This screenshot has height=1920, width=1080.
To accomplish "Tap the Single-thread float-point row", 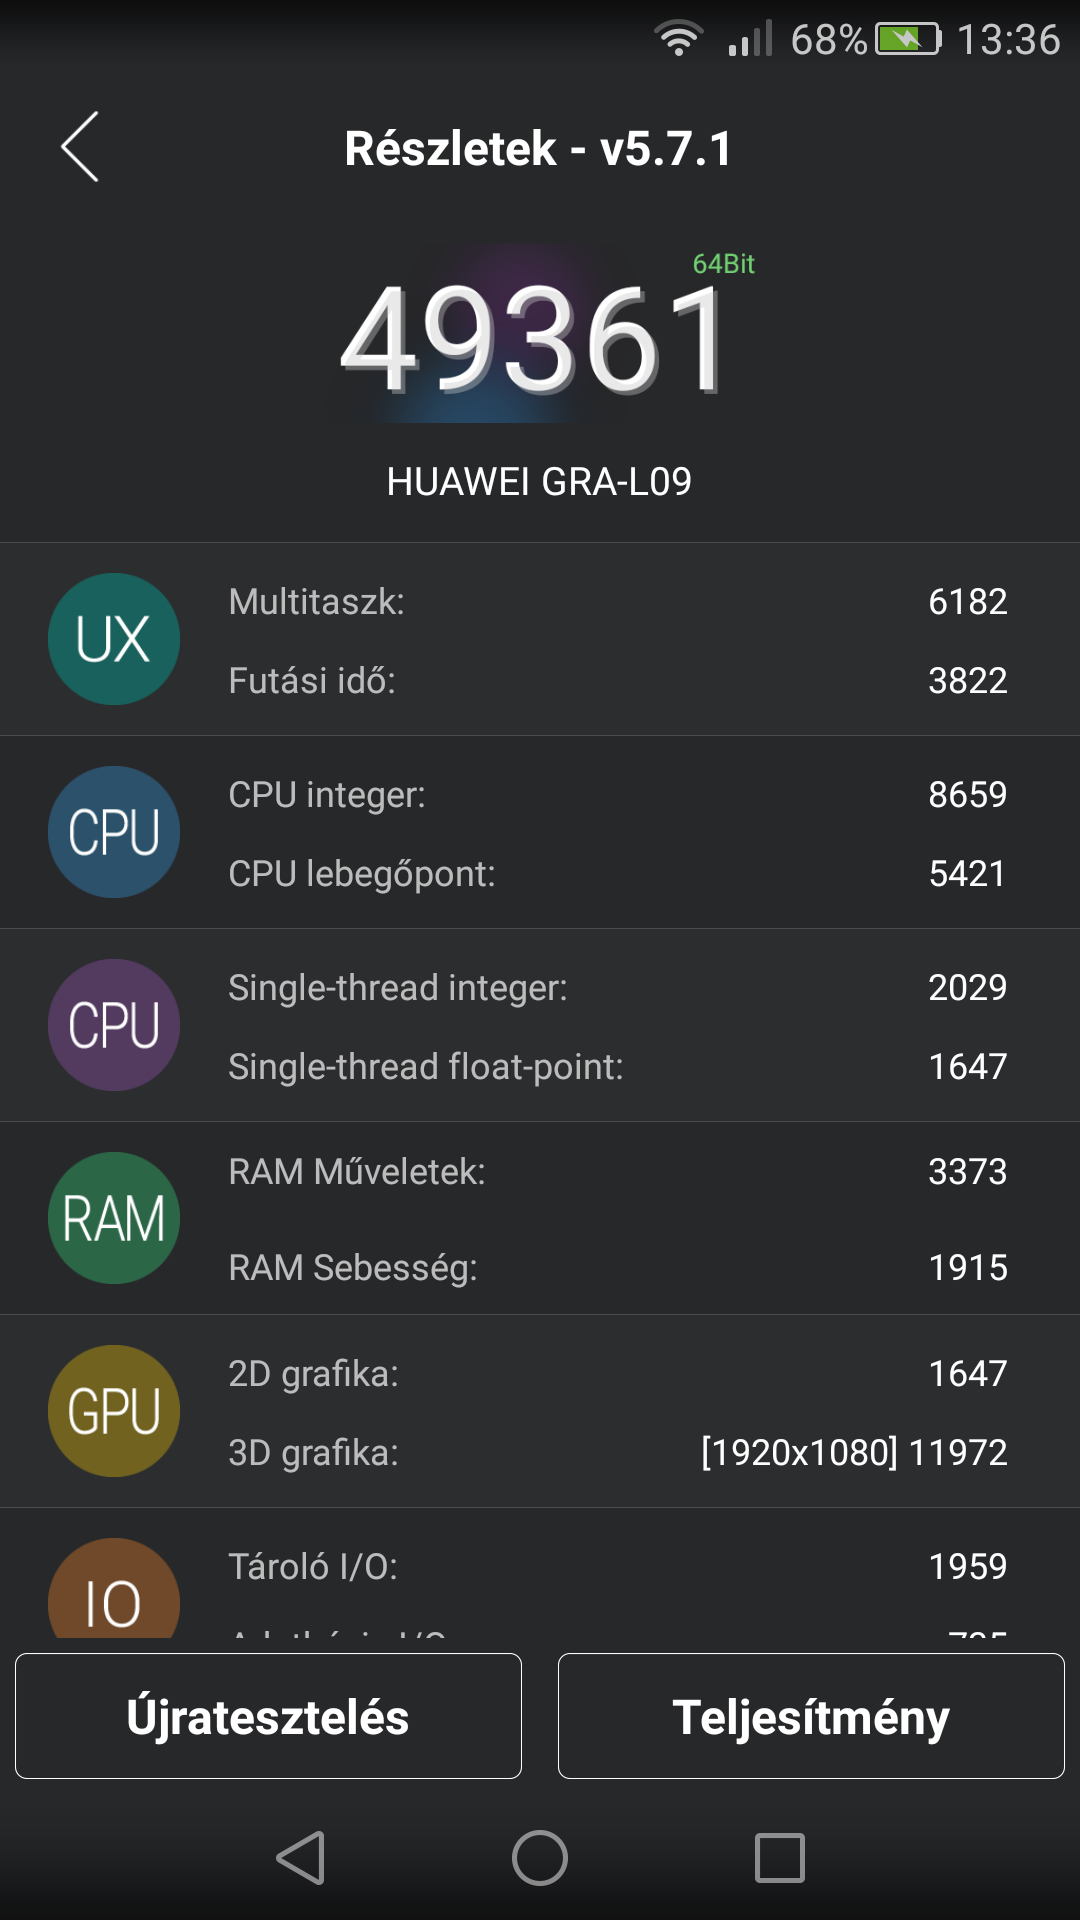I will pos(618,1066).
